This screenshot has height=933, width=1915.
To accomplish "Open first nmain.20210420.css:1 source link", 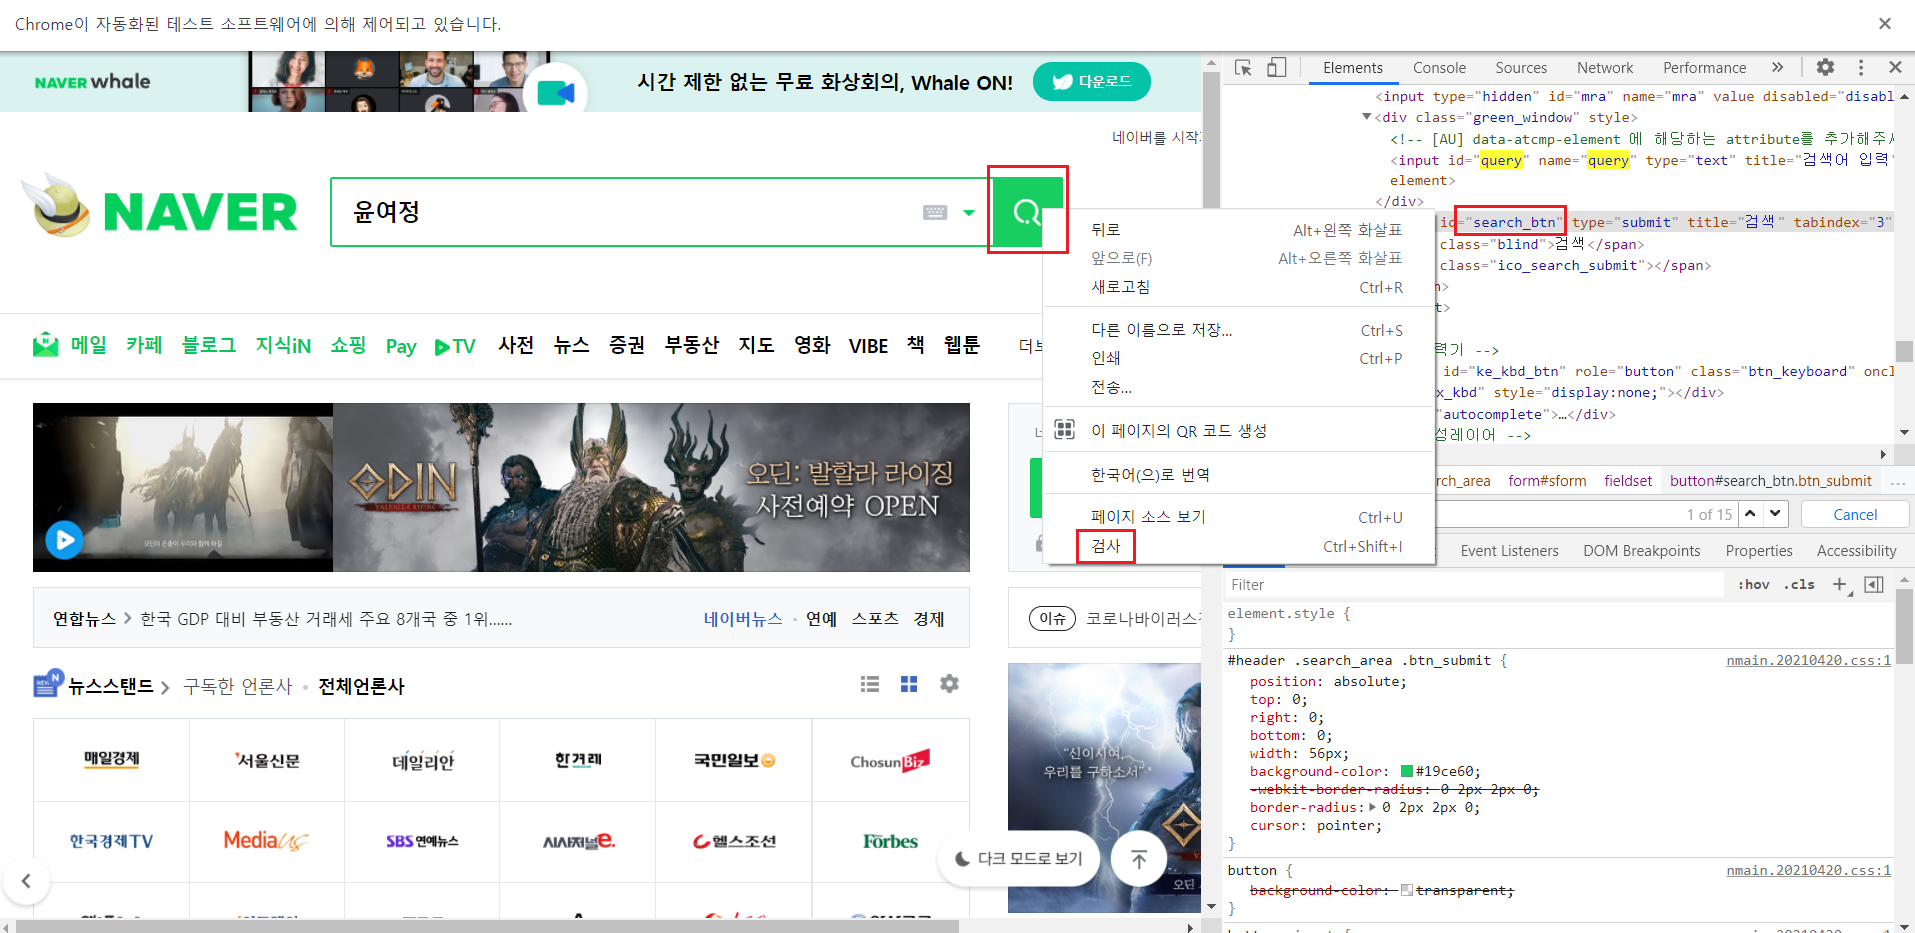I will tap(1808, 661).
